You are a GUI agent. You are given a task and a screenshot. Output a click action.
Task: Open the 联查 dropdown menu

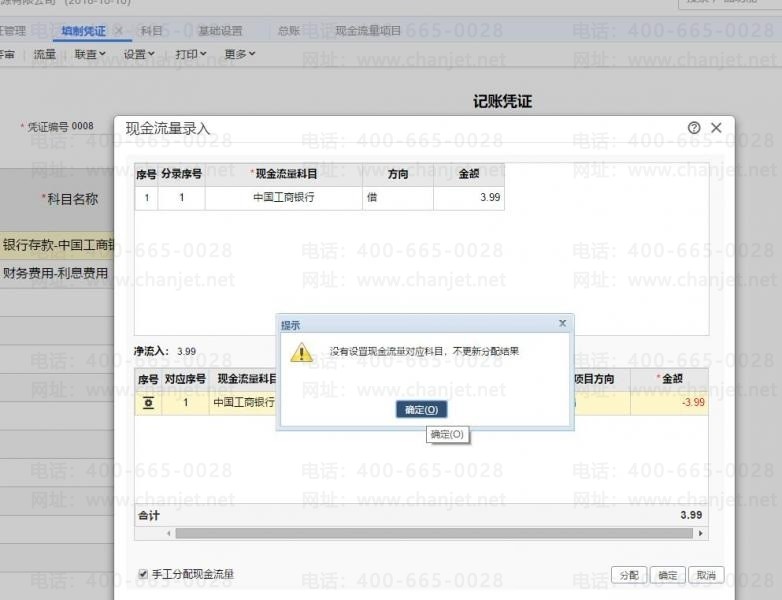click(90, 54)
